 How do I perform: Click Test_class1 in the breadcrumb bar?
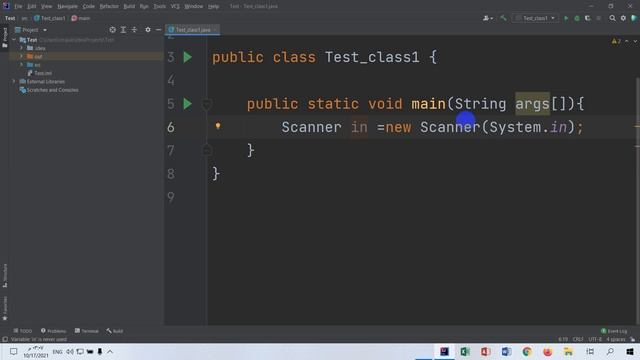pos(50,18)
